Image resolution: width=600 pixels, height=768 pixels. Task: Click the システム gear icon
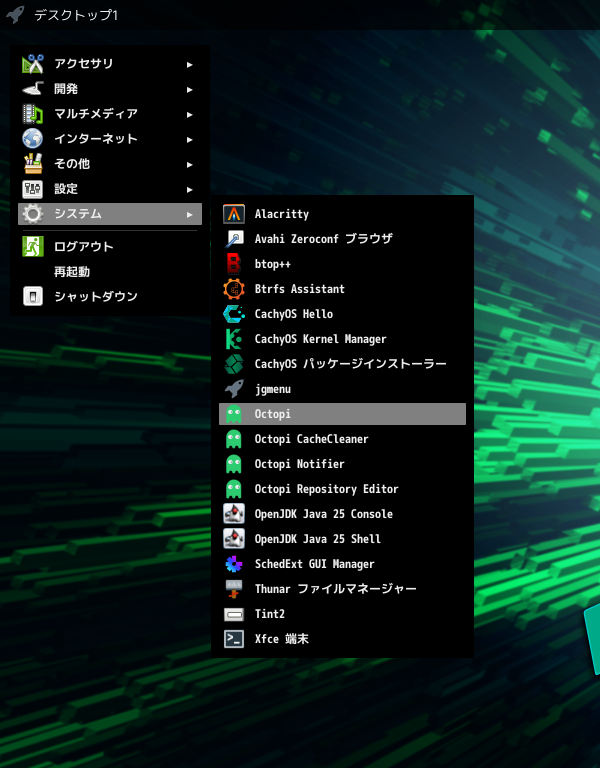pos(33,214)
